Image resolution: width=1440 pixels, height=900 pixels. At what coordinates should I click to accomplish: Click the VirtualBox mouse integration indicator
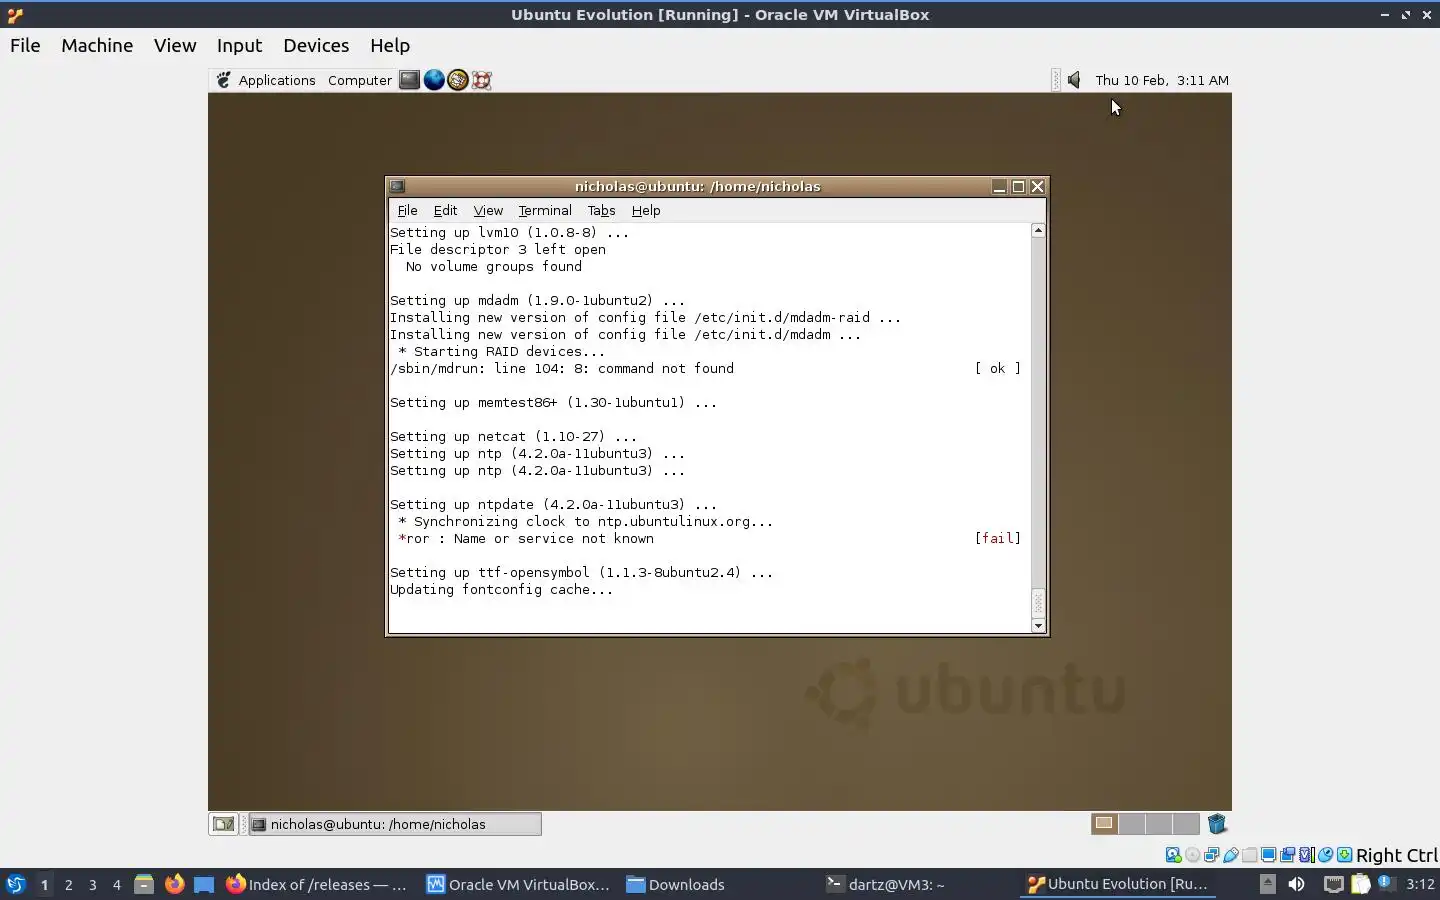(1325, 855)
